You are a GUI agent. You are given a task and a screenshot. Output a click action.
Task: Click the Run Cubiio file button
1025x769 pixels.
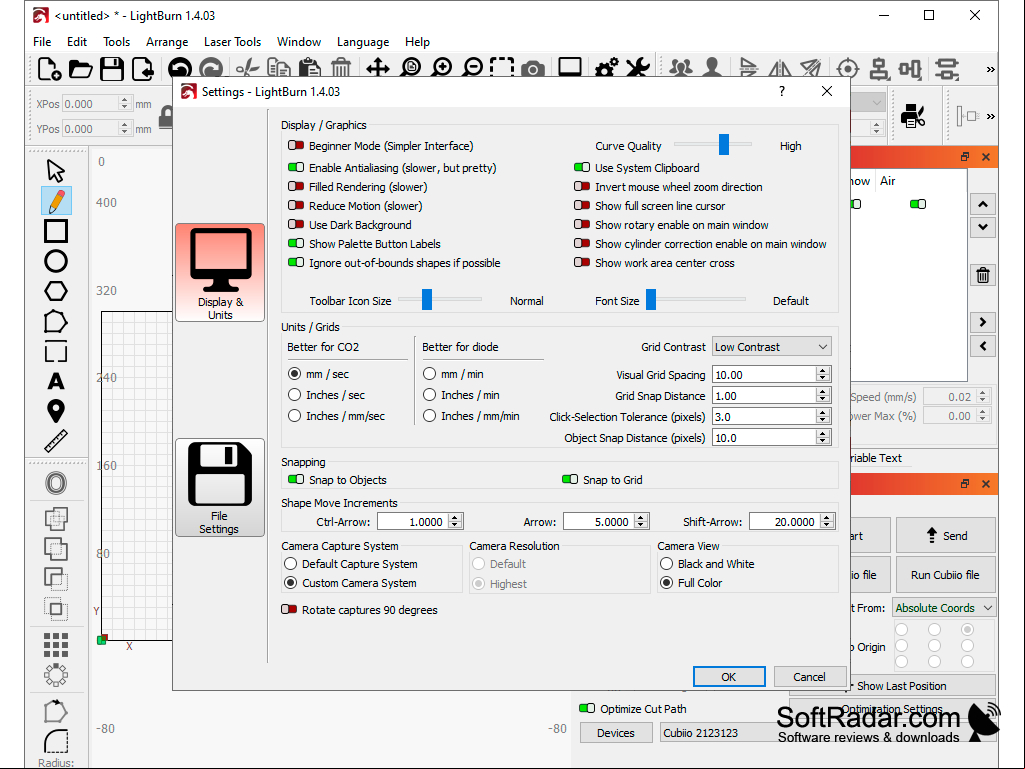pyautogui.click(x=945, y=575)
